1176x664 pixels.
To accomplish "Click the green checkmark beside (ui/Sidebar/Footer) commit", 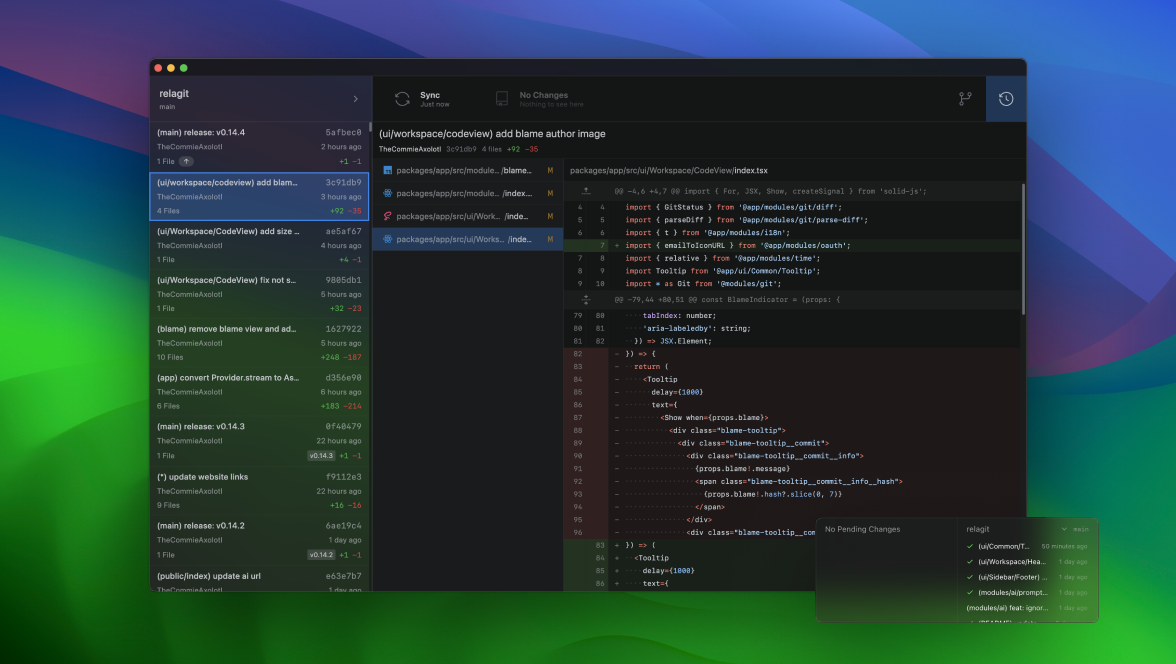I will point(970,577).
